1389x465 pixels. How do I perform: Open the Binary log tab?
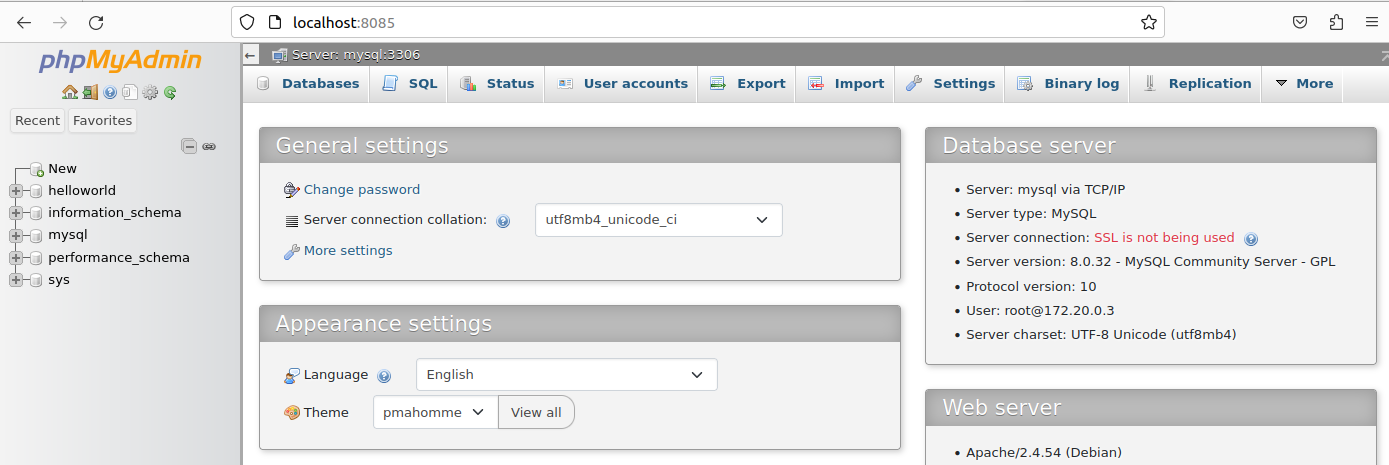point(1068,84)
